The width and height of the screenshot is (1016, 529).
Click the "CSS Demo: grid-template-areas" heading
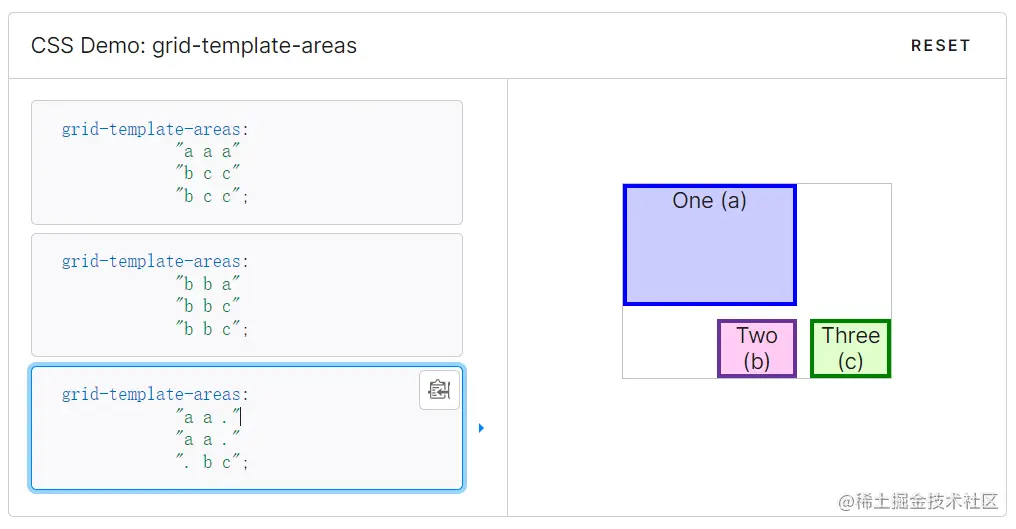194,46
